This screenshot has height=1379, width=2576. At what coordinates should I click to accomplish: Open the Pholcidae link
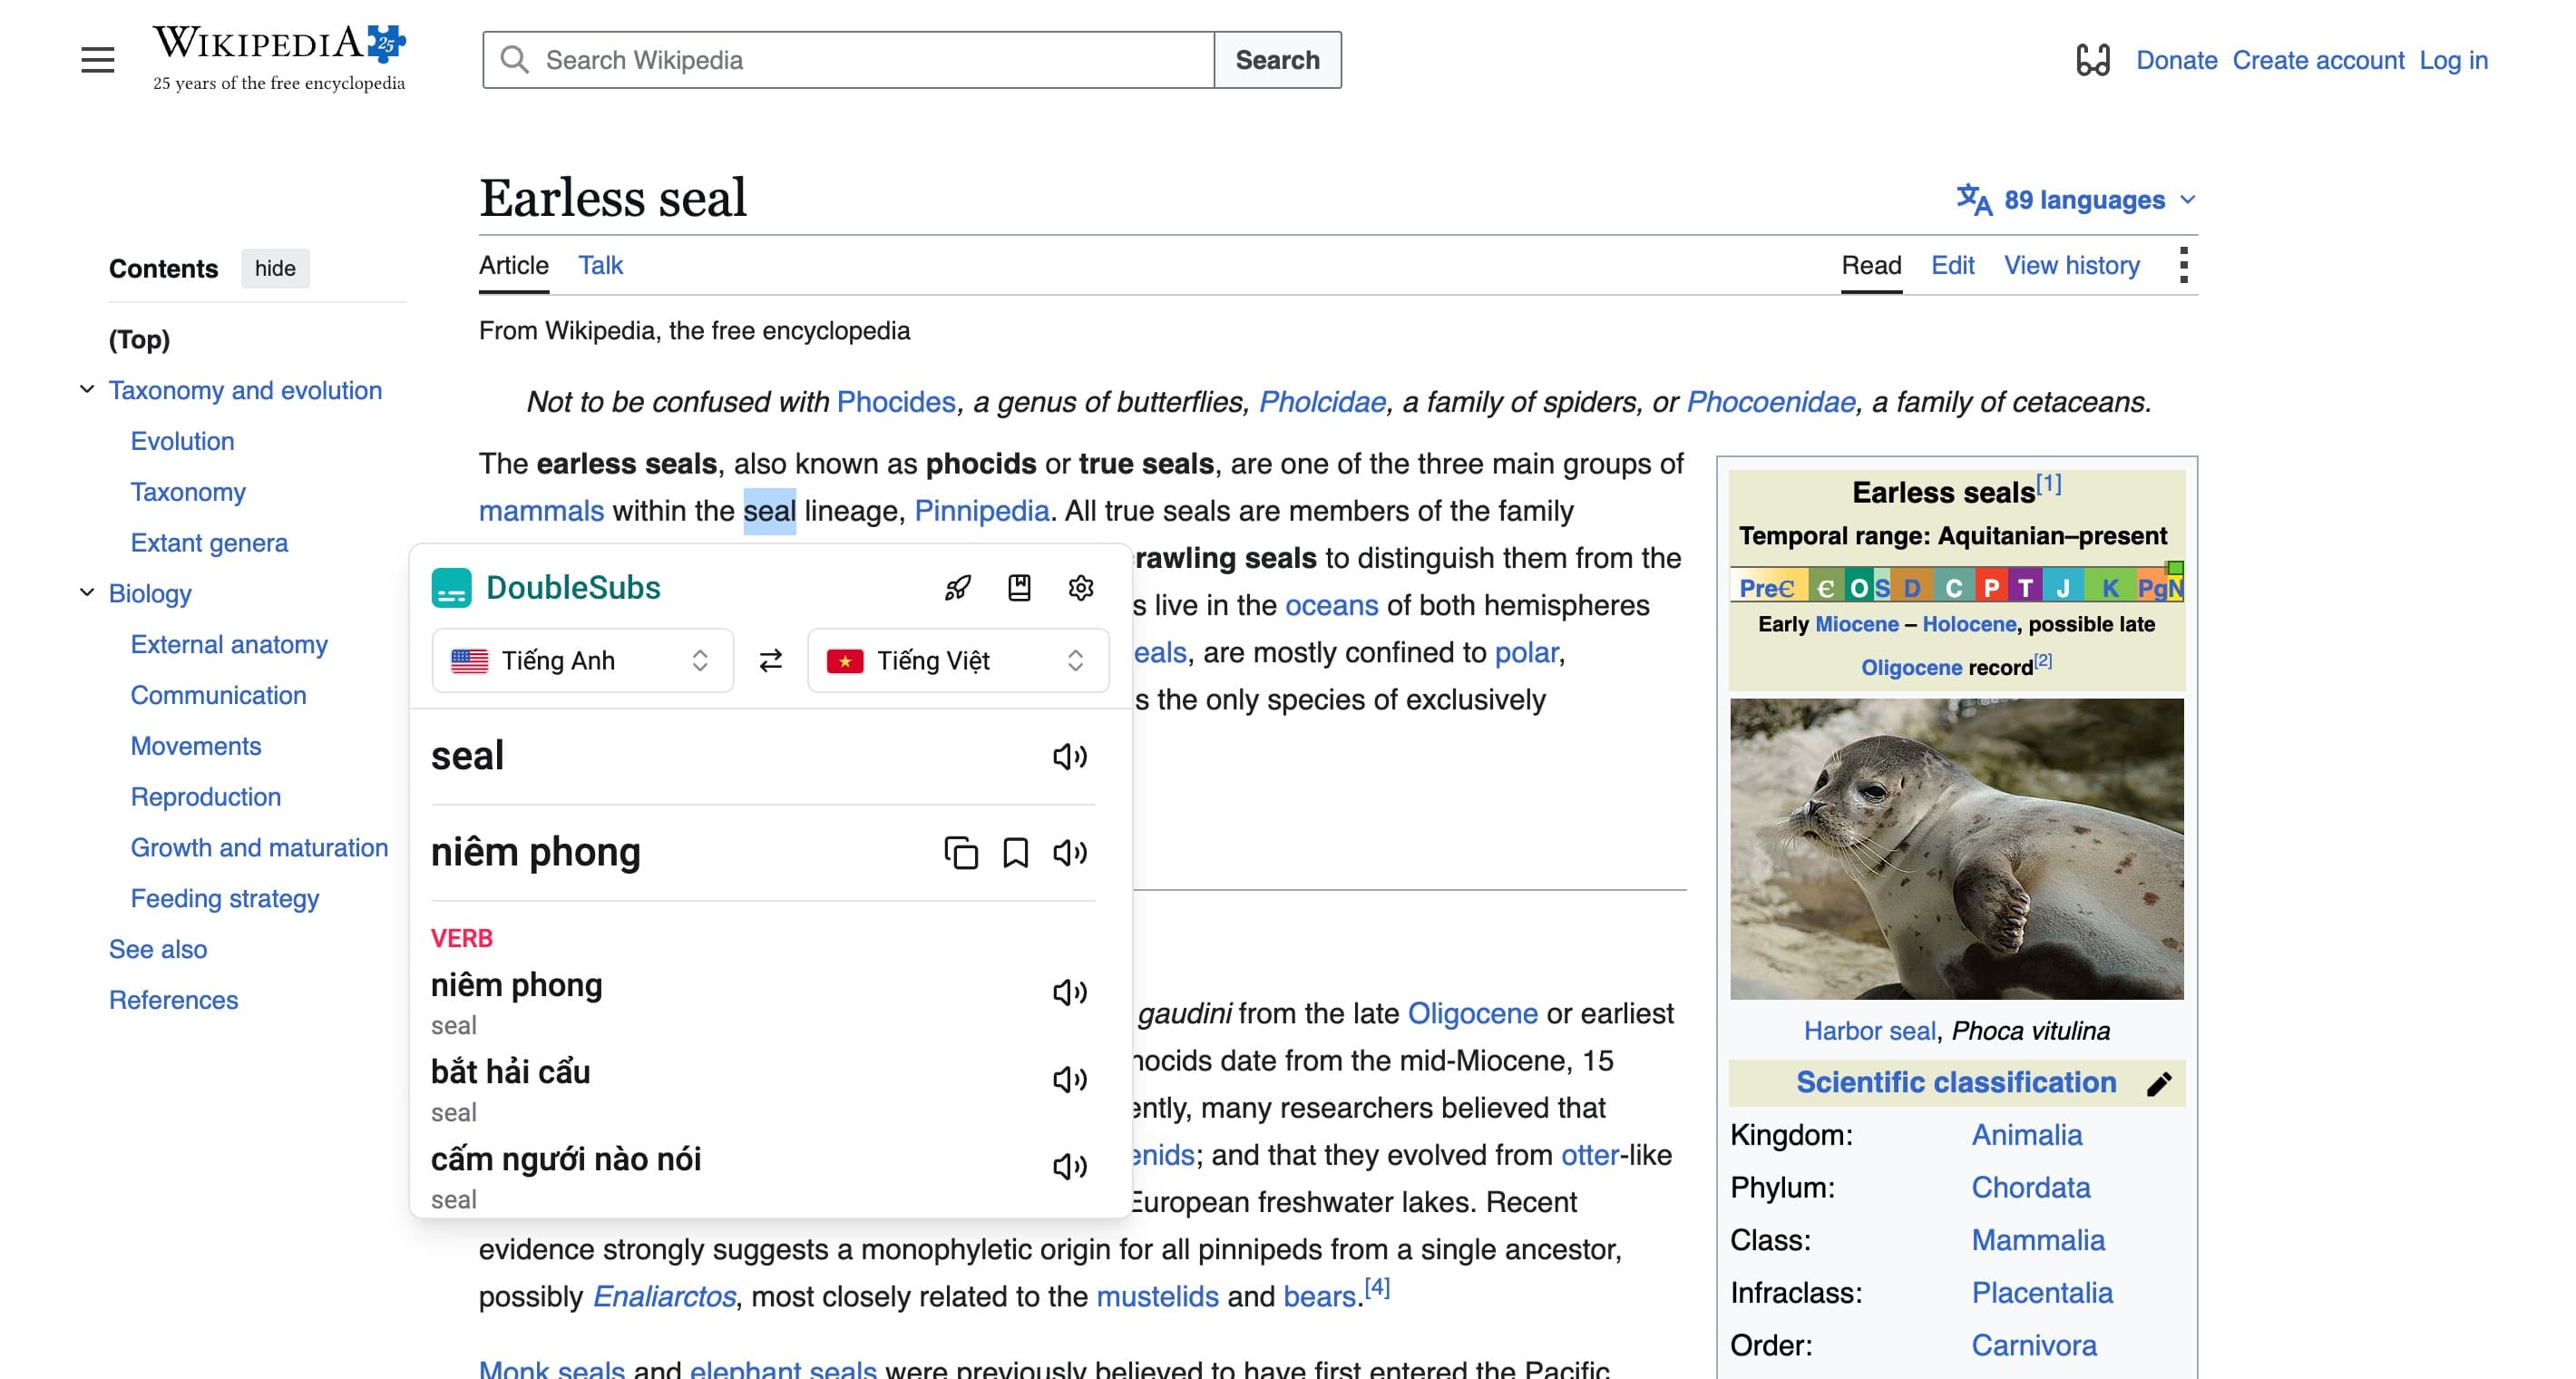coord(1322,402)
